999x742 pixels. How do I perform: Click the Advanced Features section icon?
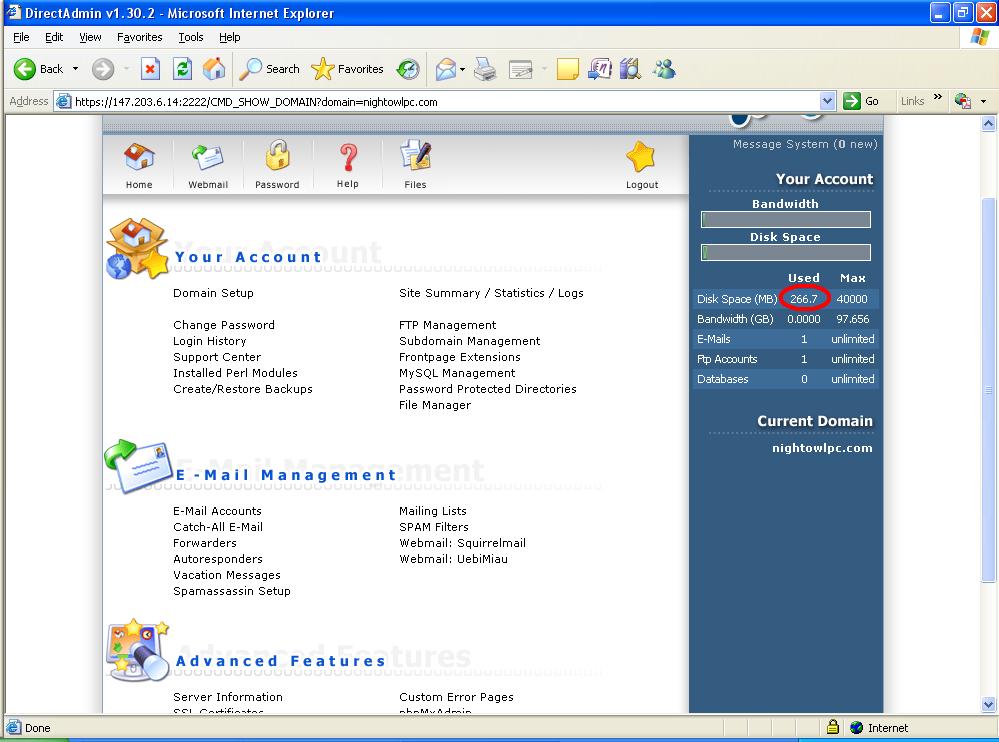[138, 650]
